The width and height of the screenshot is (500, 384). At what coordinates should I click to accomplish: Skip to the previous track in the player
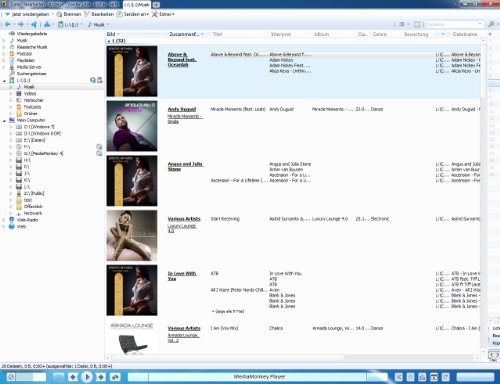(73, 377)
